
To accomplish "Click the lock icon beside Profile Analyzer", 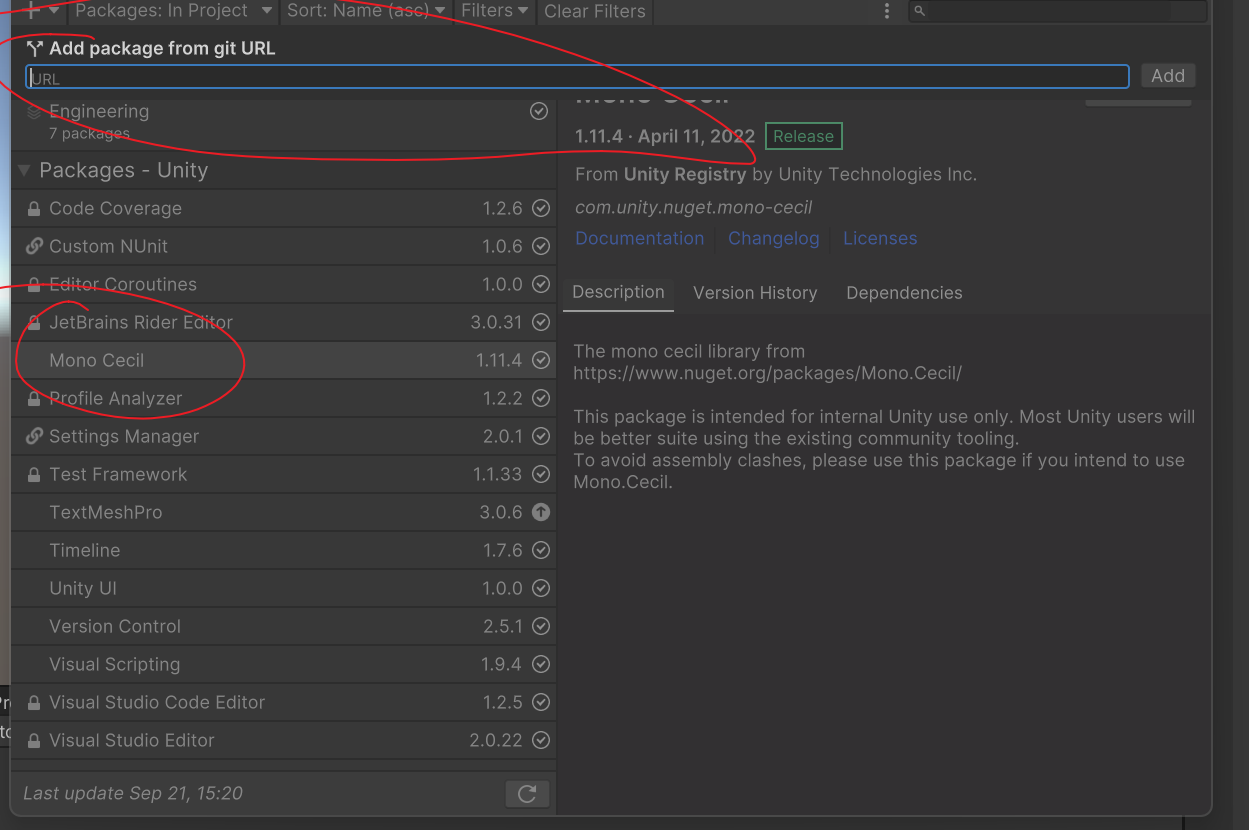I will 34,399.
